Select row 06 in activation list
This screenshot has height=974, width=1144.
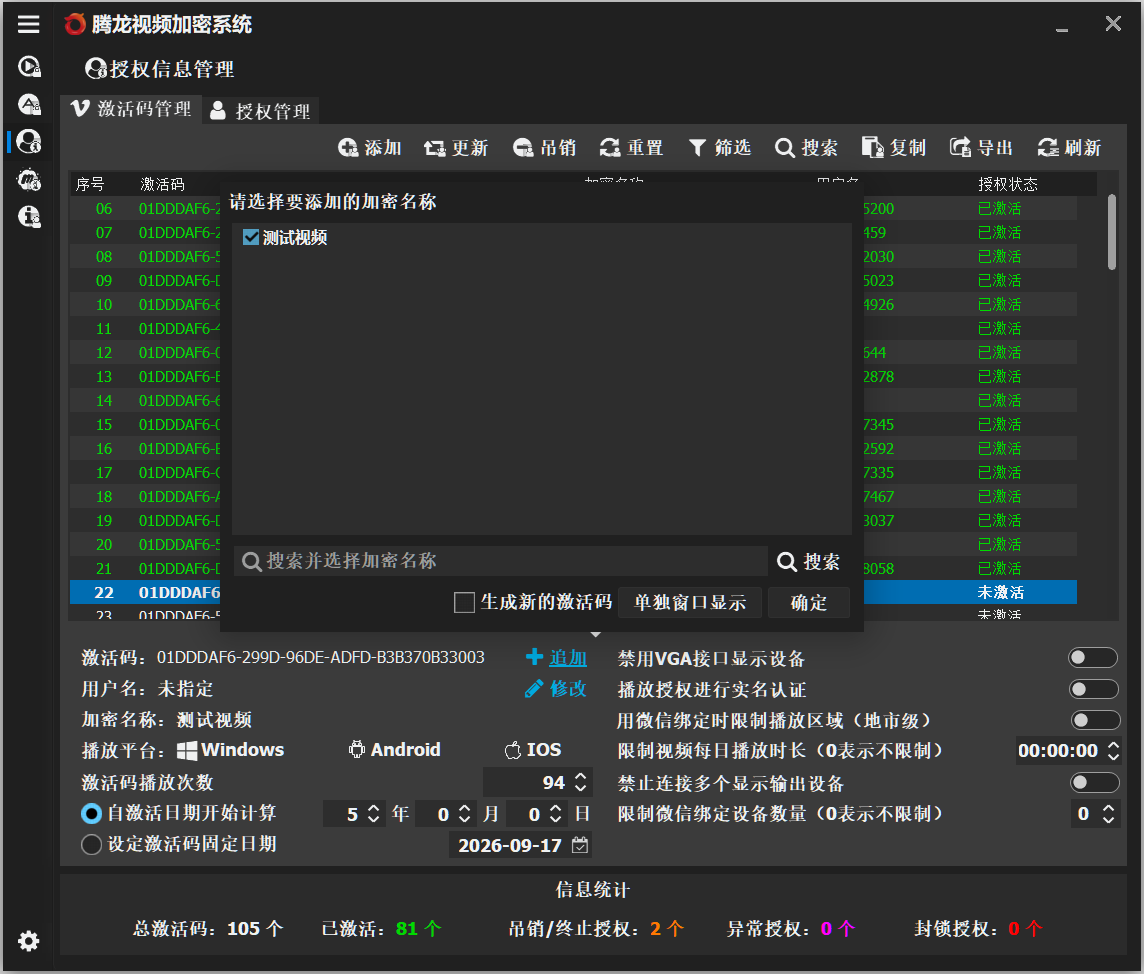[x=573, y=209]
